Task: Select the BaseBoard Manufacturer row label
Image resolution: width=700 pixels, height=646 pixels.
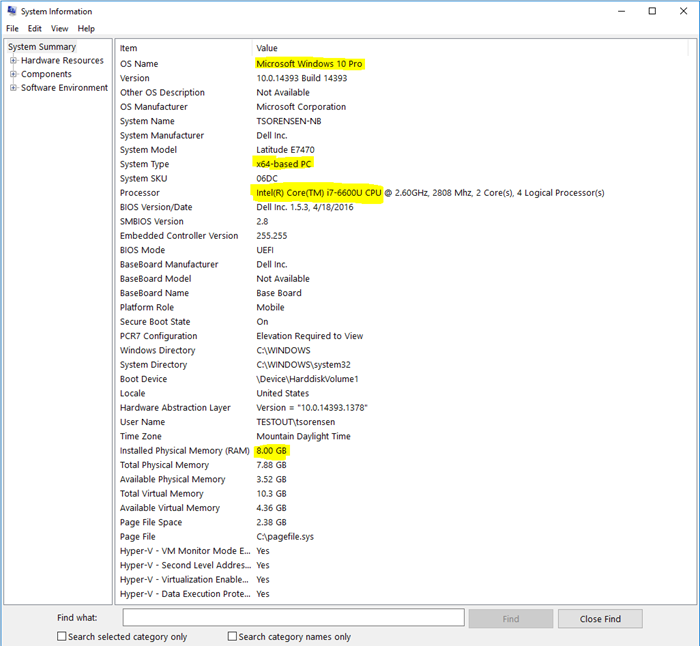Action: click(x=169, y=264)
